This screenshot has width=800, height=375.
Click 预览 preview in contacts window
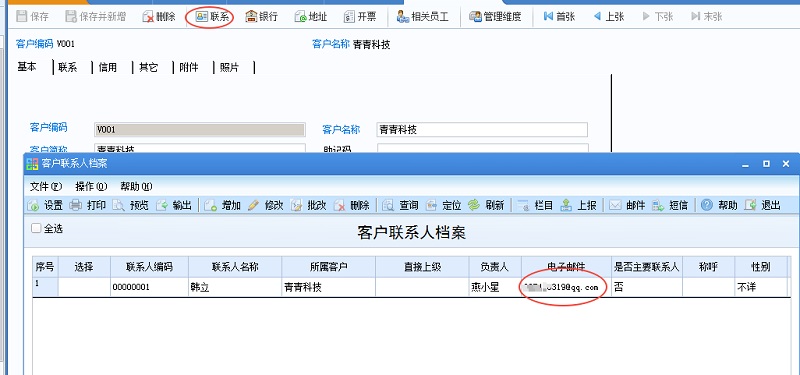point(131,205)
